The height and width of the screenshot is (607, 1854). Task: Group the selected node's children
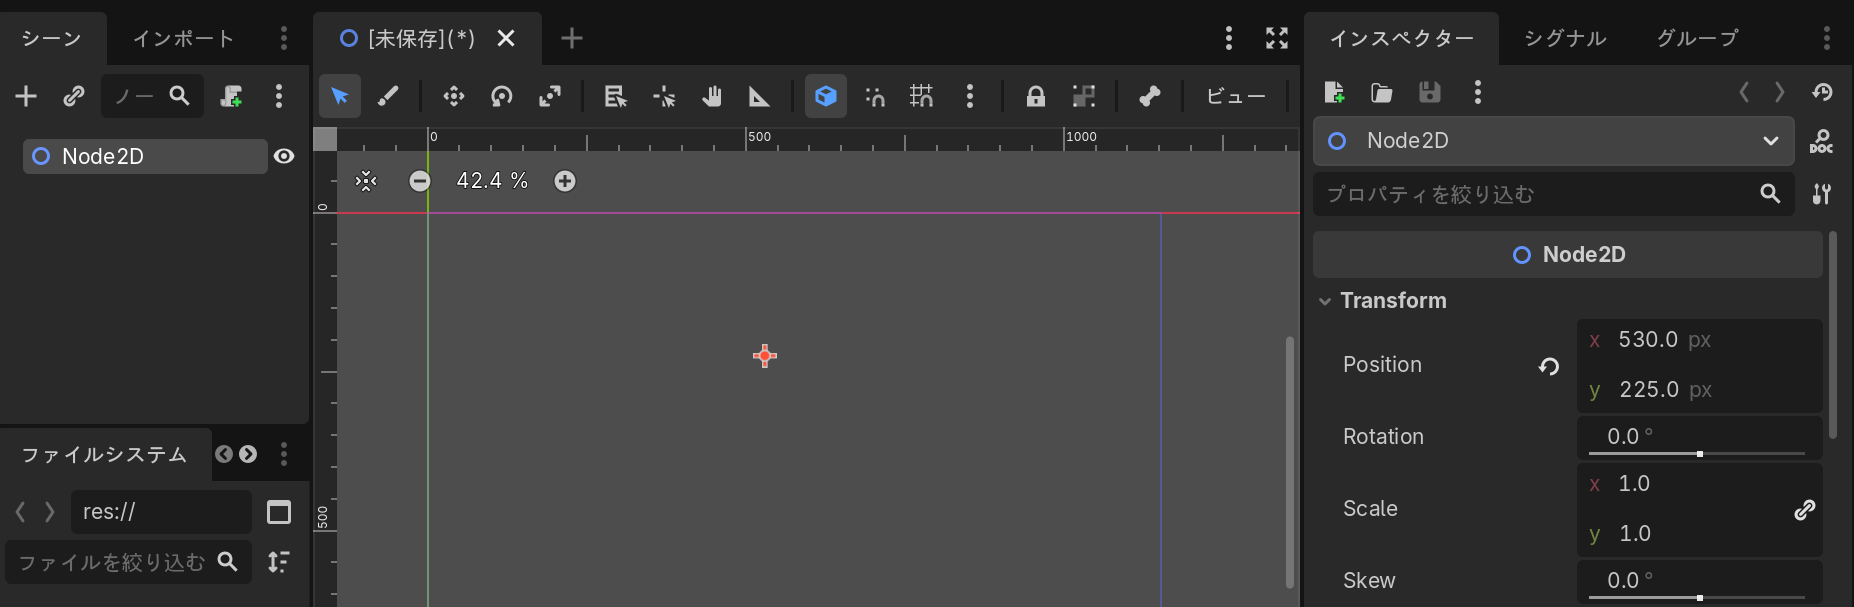coord(1084,96)
